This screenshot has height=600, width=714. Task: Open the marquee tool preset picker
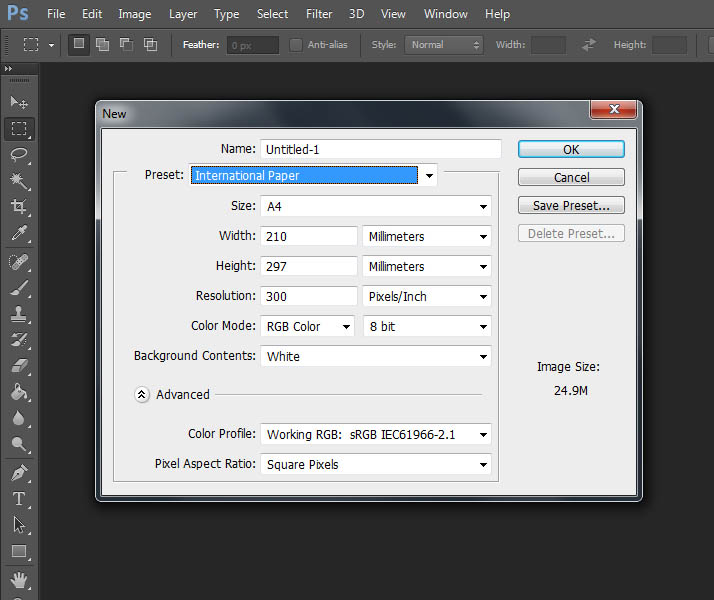[51, 45]
